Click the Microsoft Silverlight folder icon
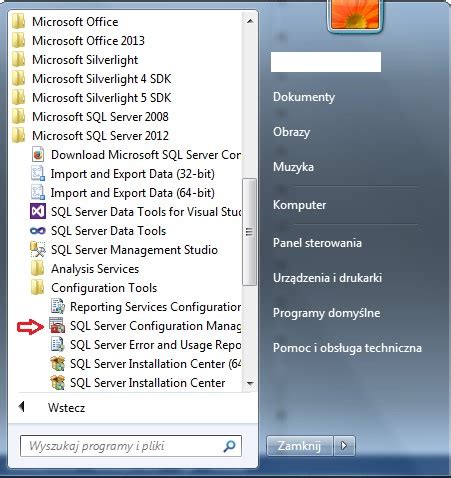The height and width of the screenshot is (478, 451). point(19,59)
